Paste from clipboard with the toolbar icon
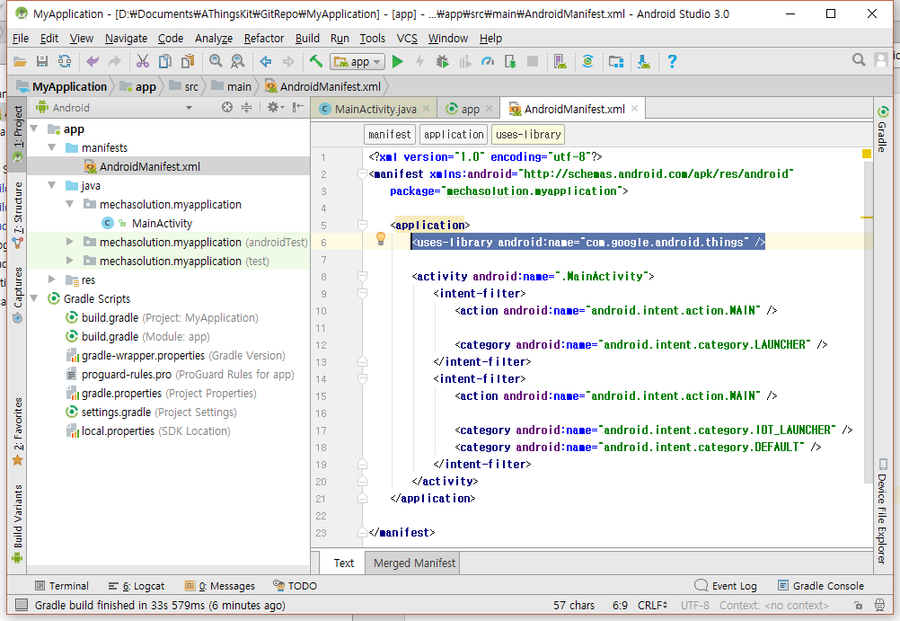900x621 pixels. [x=188, y=61]
